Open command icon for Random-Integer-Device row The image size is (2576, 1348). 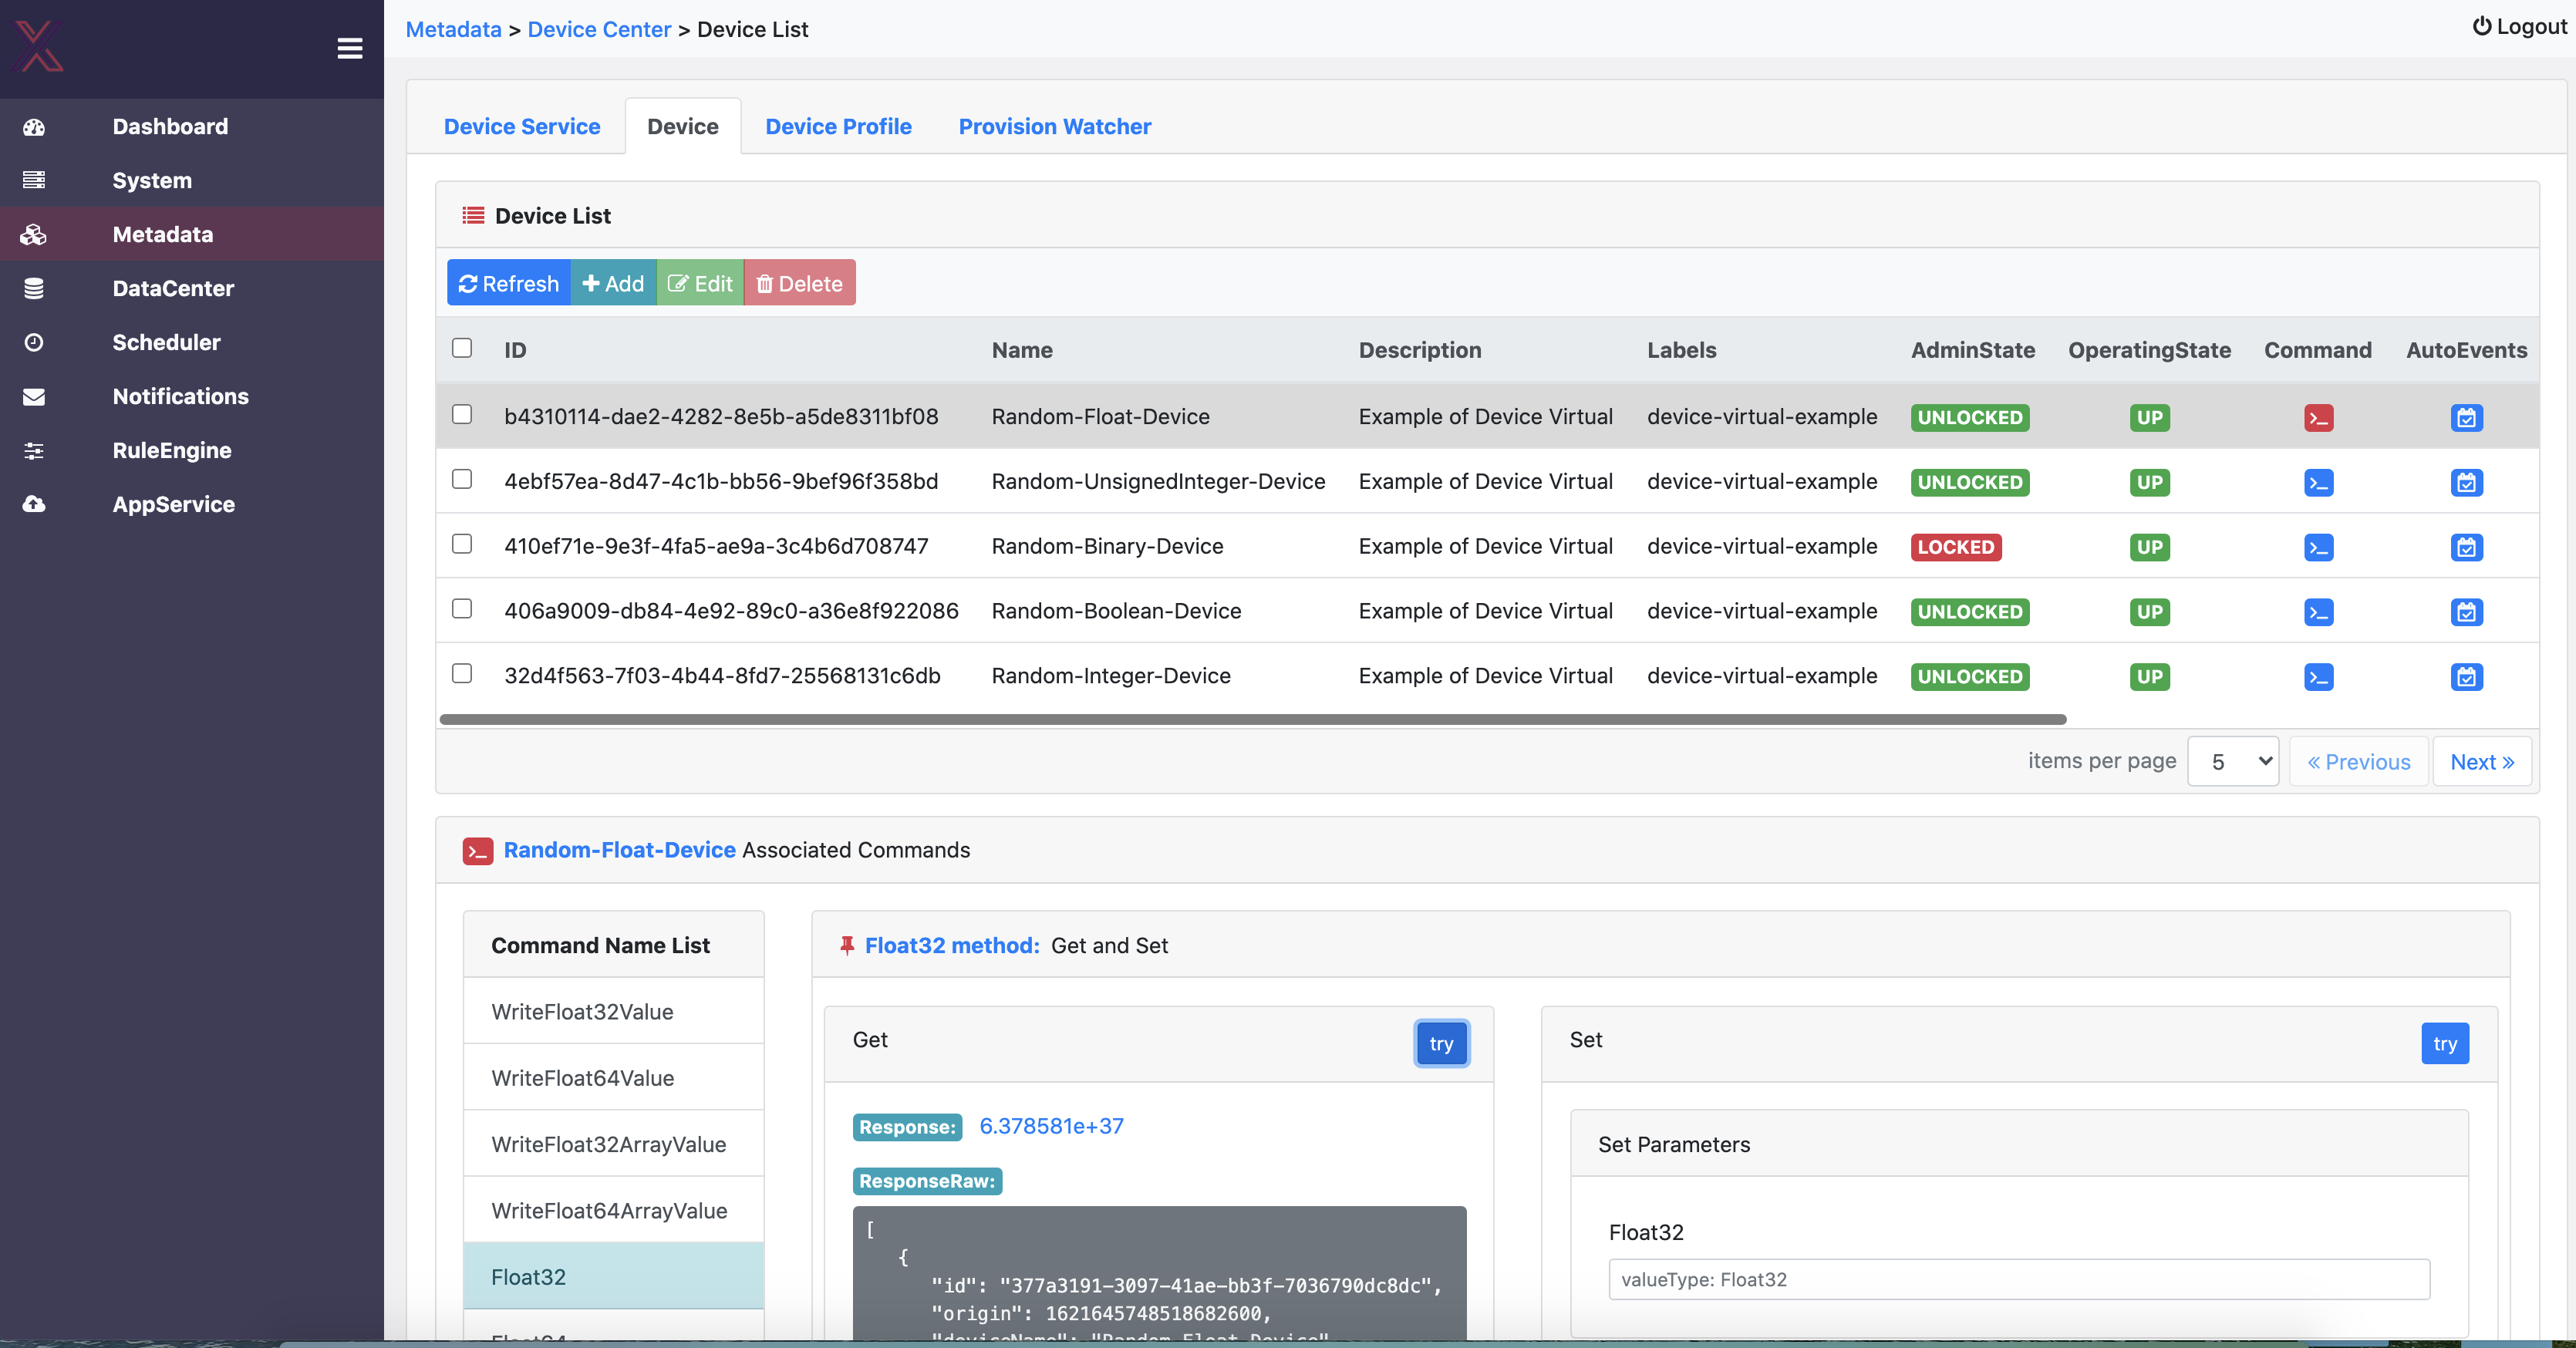(2318, 677)
